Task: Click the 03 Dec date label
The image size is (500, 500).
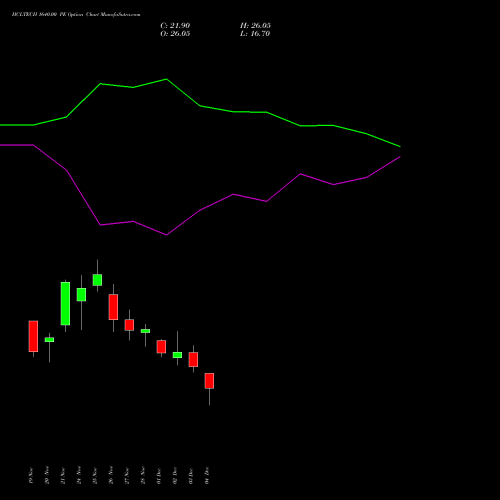Action: (x=191, y=476)
